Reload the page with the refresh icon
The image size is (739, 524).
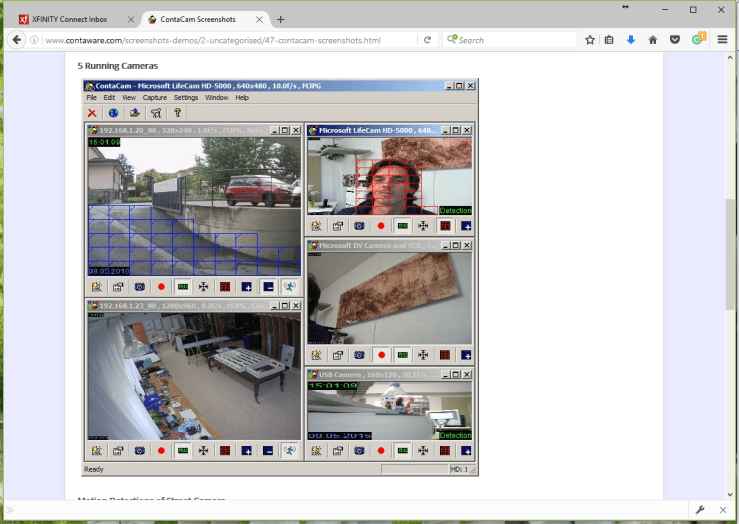[427, 40]
